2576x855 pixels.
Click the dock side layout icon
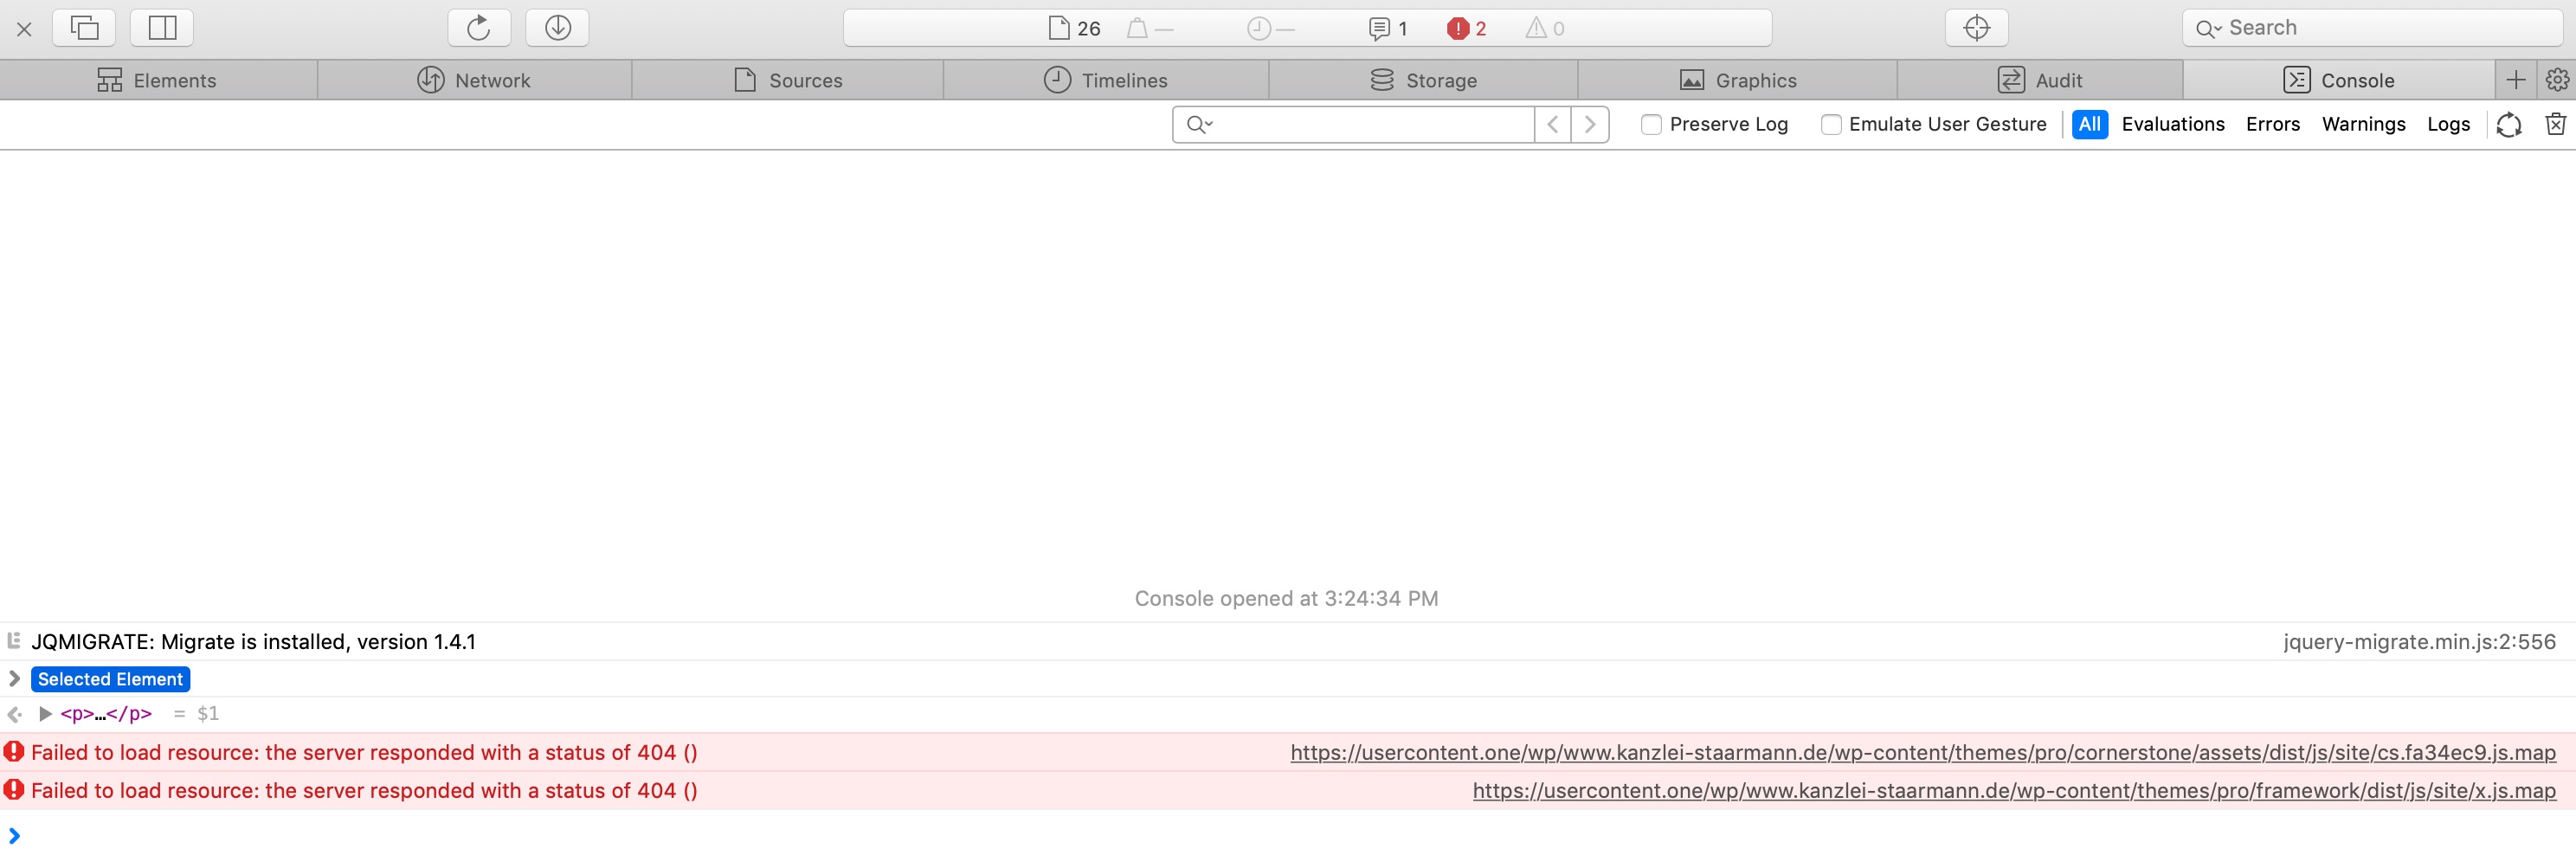click(162, 28)
